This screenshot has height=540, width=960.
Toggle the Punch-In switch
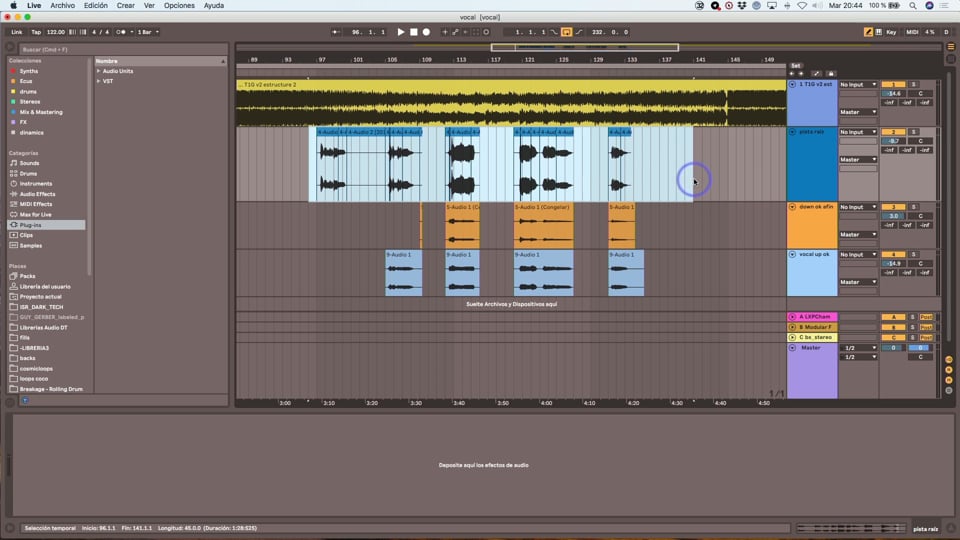coord(554,32)
